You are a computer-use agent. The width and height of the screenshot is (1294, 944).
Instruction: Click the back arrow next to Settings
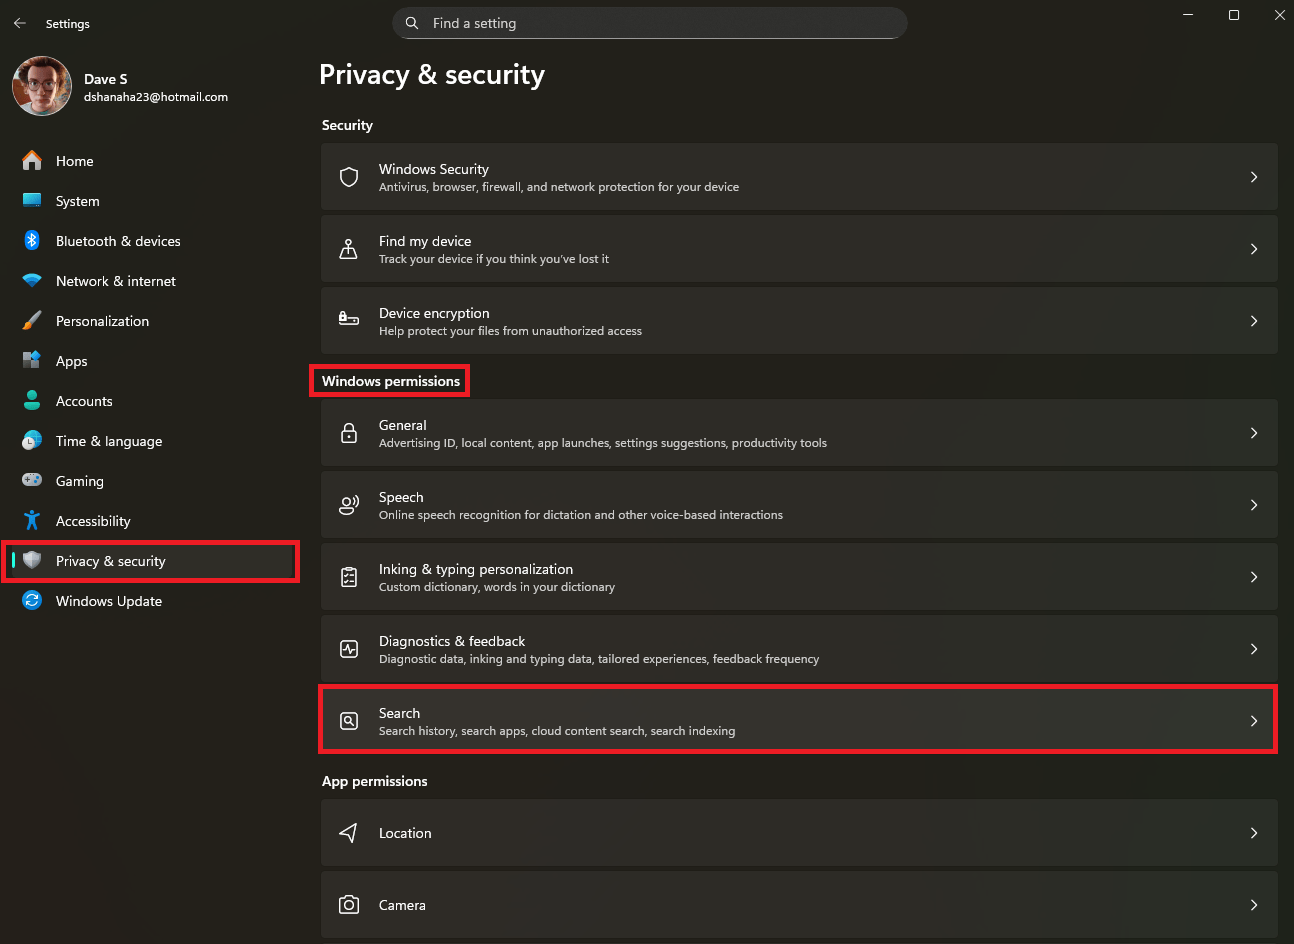20,23
